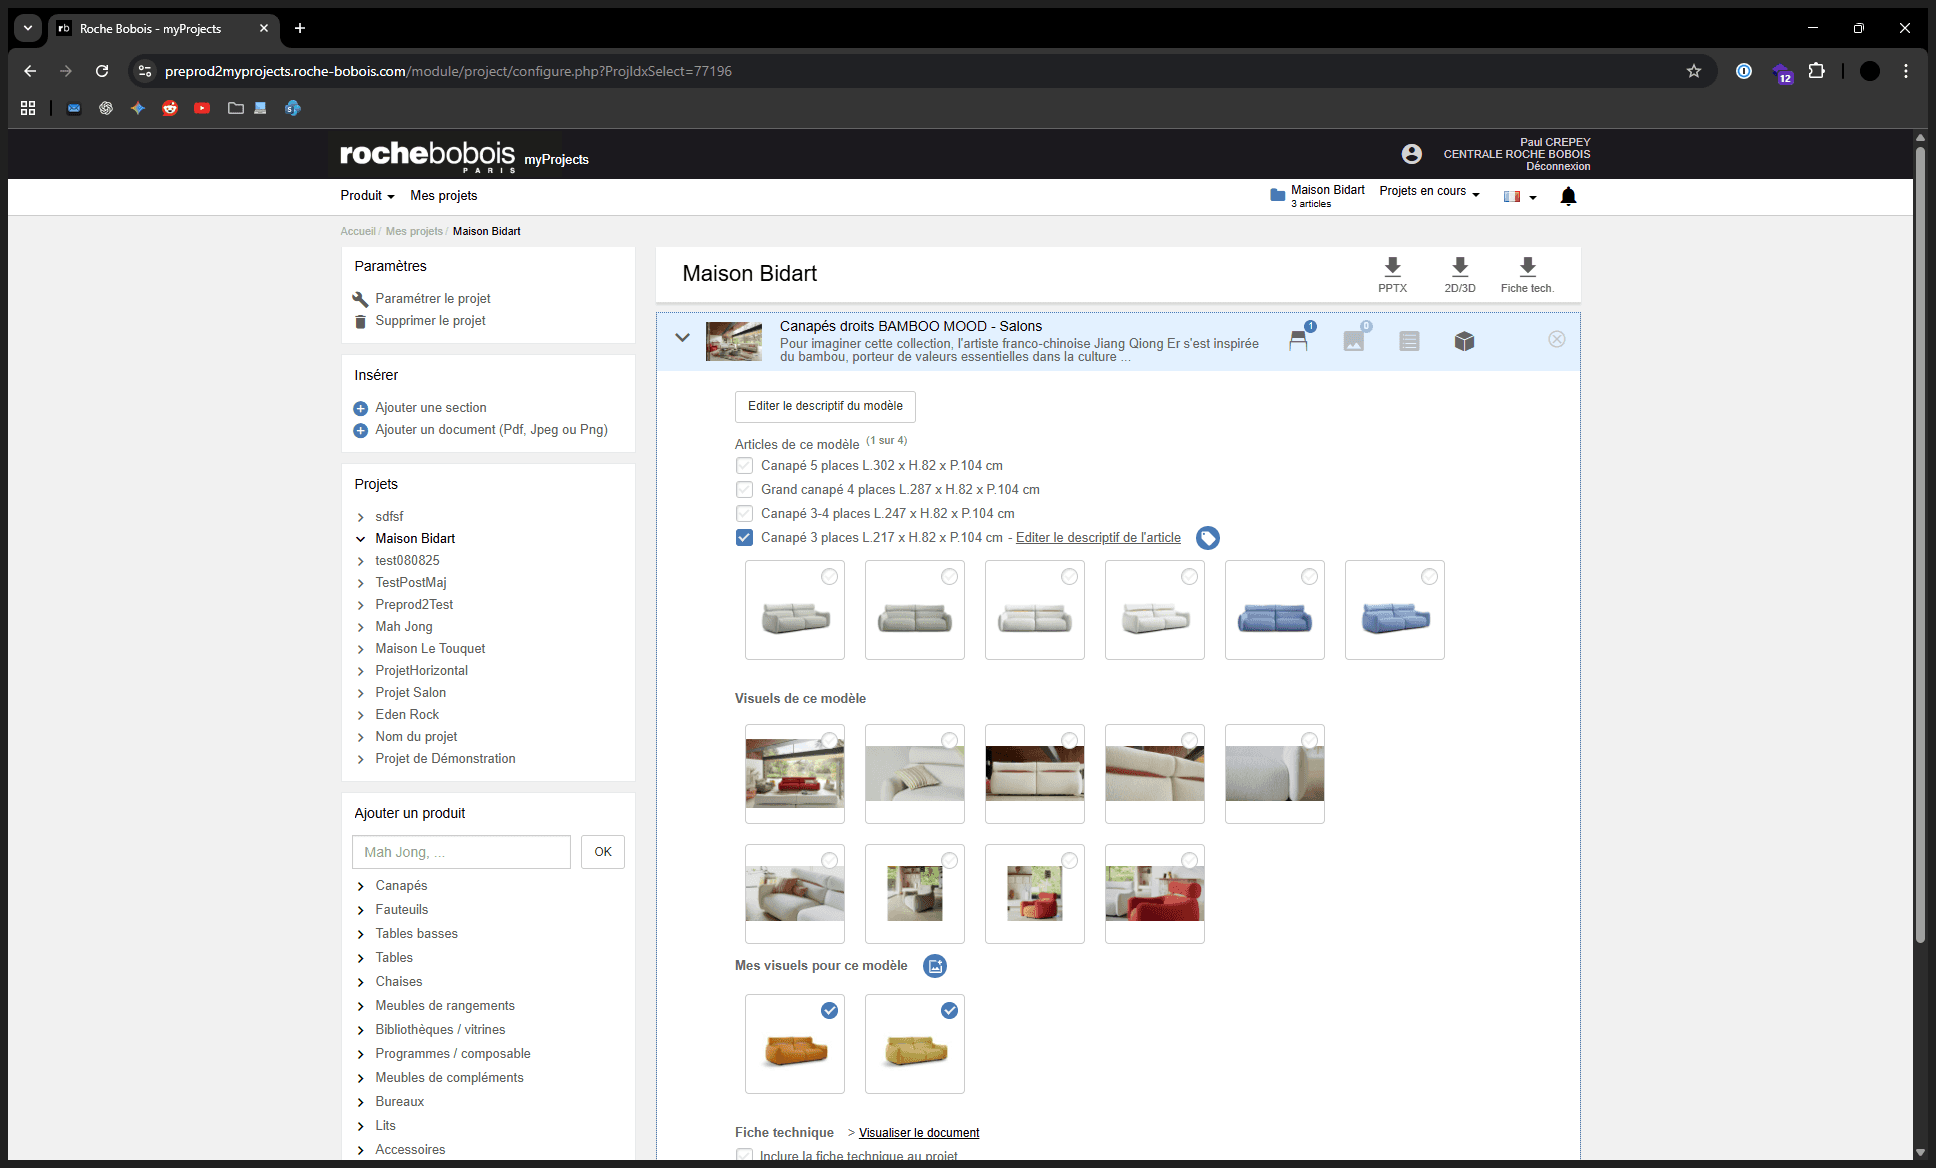Select the first blue sofa thumbnail
The image size is (1936, 1168).
(1275, 610)
